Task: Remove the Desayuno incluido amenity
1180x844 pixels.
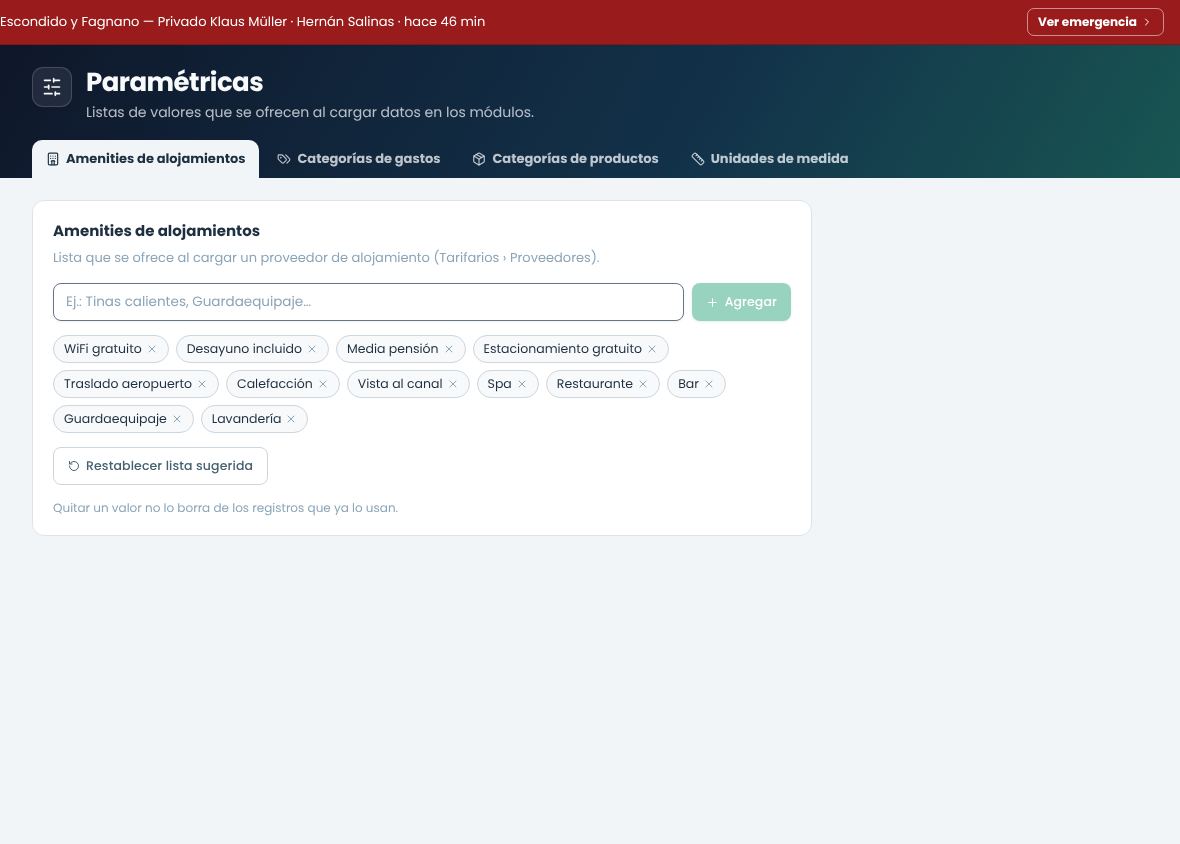Action: click(312, 349)
